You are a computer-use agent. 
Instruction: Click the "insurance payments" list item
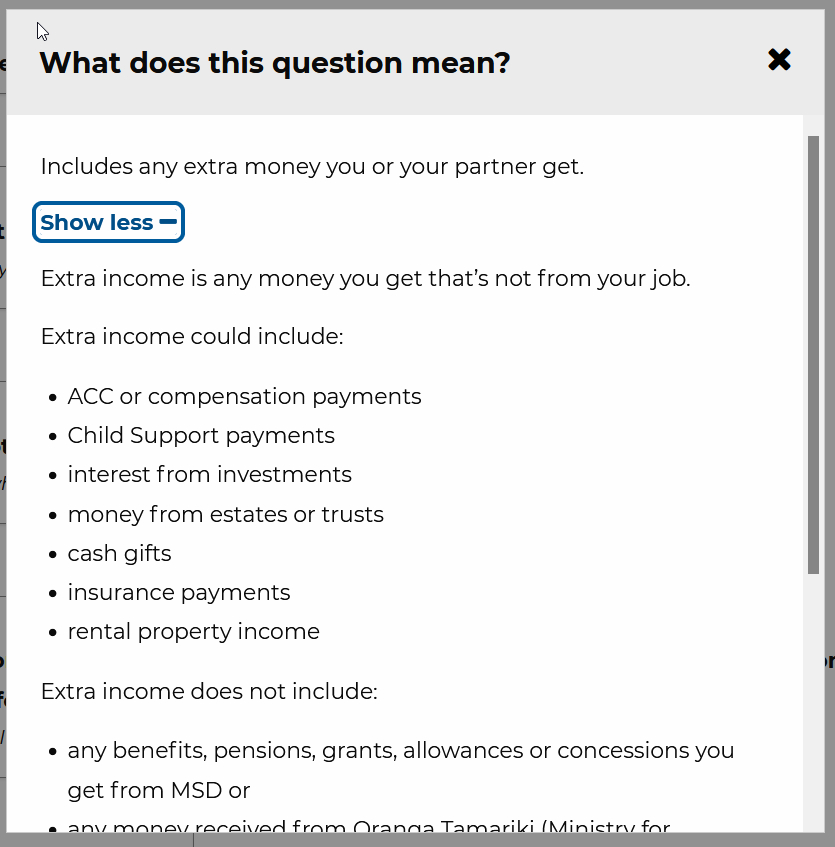179,593
